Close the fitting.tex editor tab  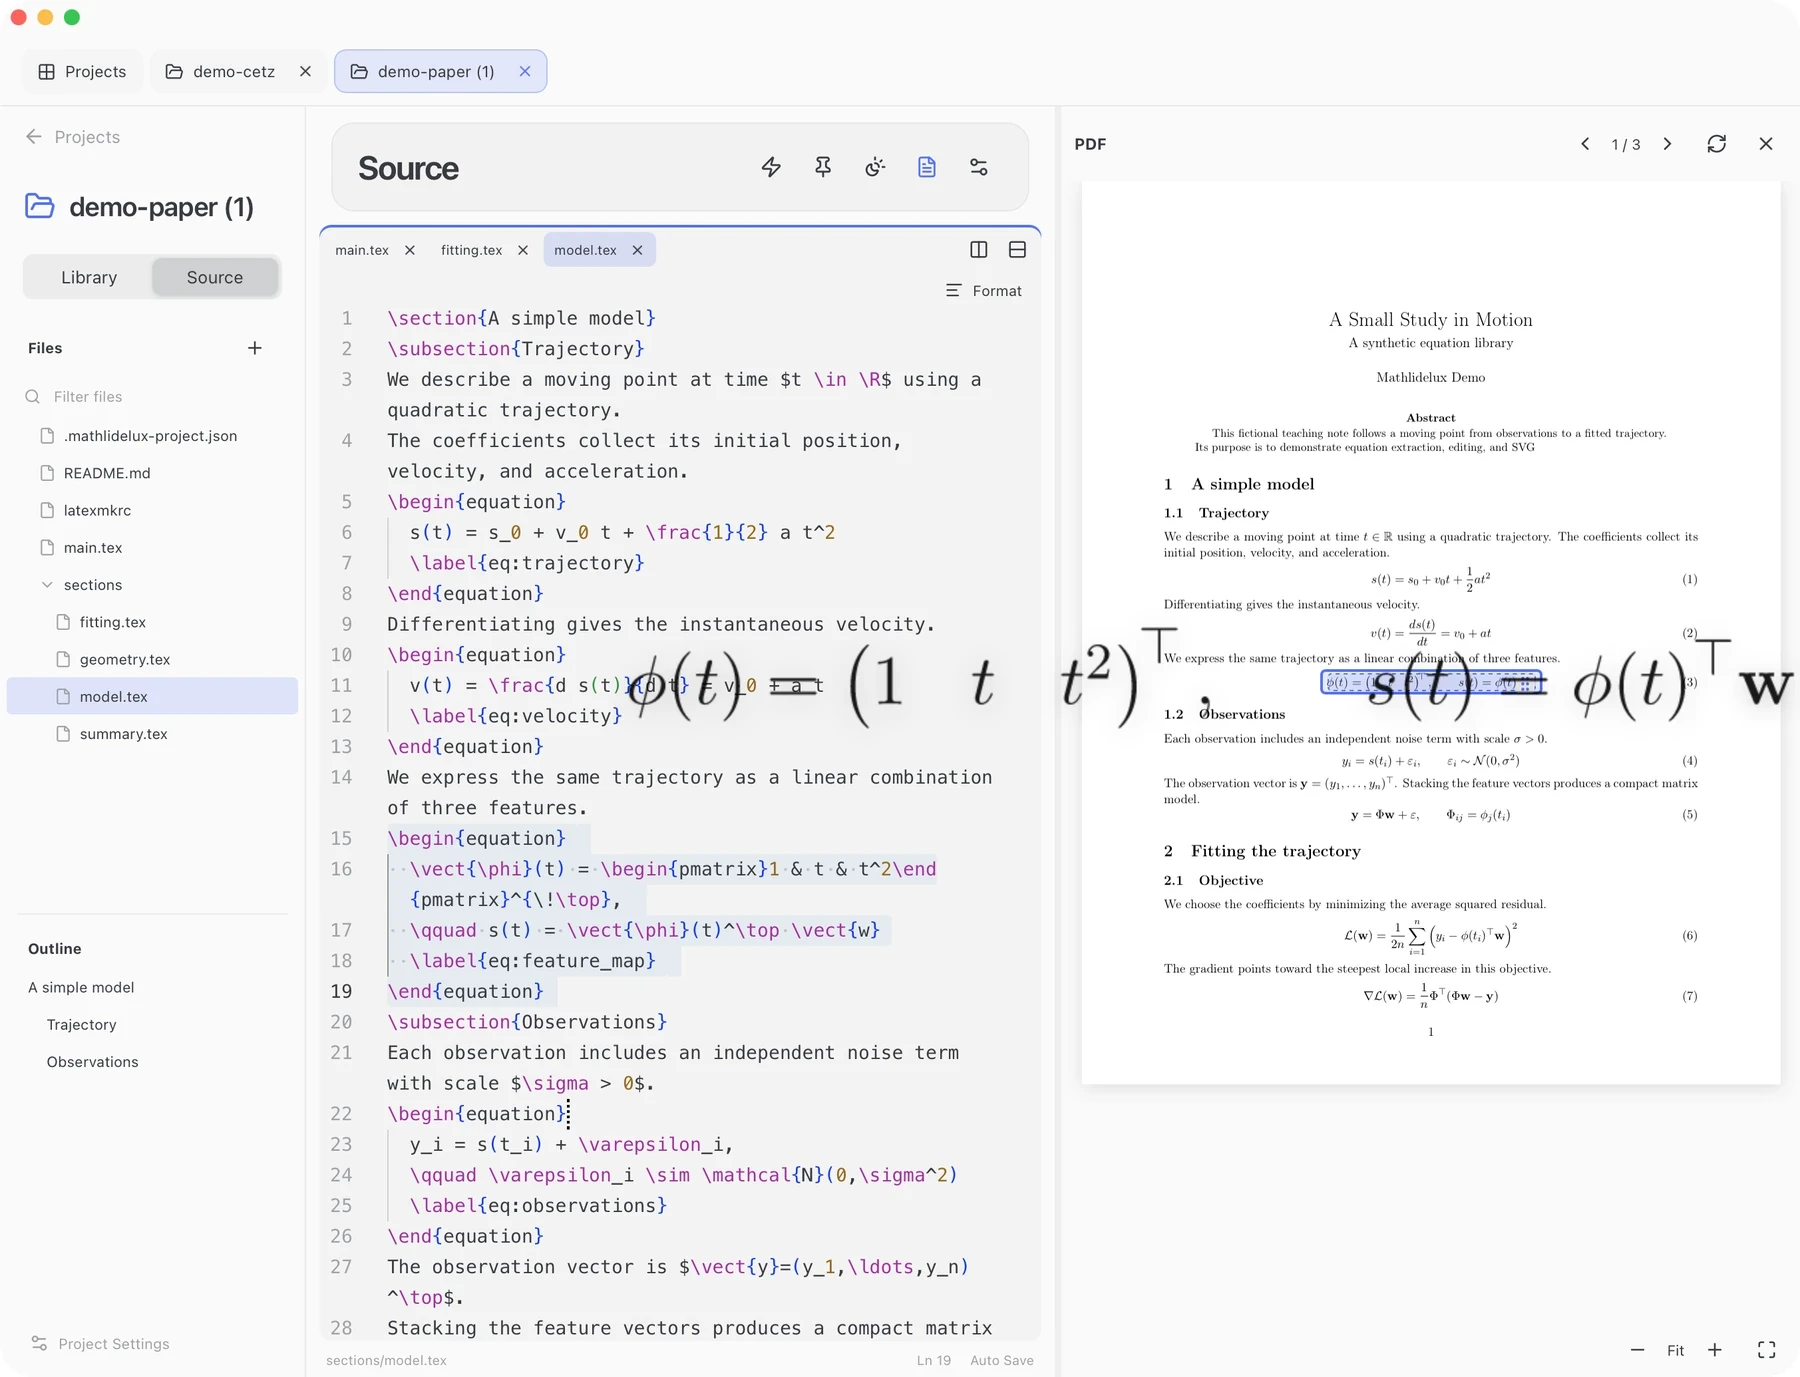(523, 250)
